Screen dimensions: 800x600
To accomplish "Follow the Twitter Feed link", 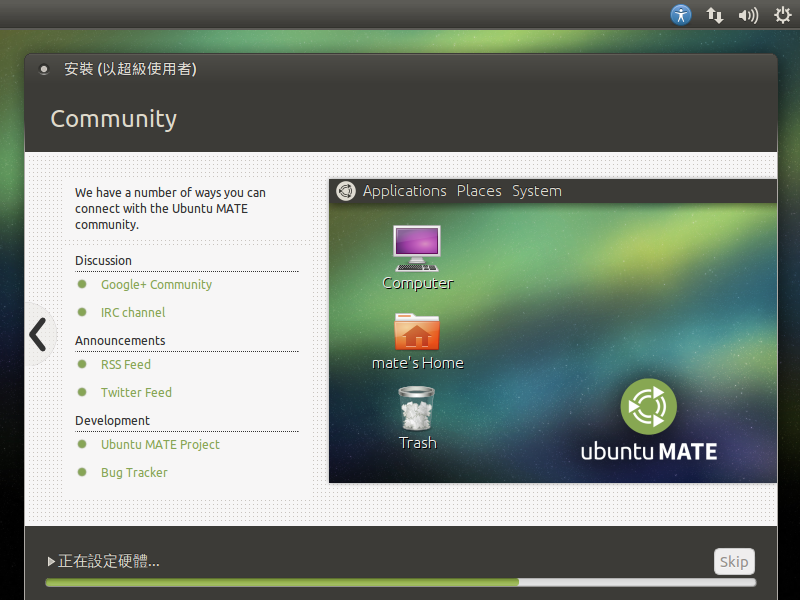I will 136,393.
